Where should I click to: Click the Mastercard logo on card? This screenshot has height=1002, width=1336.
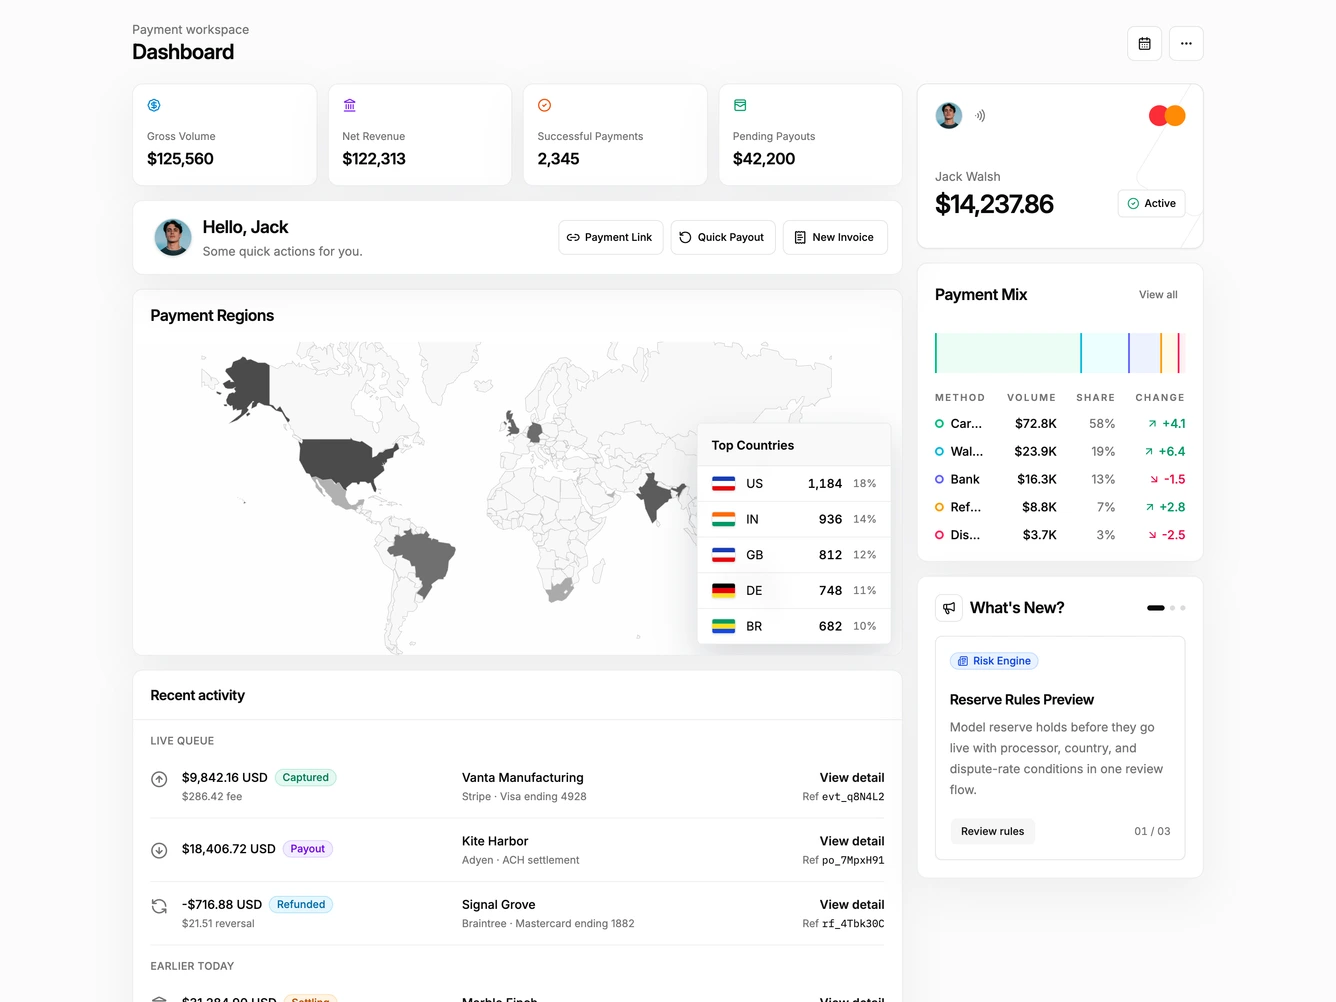click(1167, 116)
